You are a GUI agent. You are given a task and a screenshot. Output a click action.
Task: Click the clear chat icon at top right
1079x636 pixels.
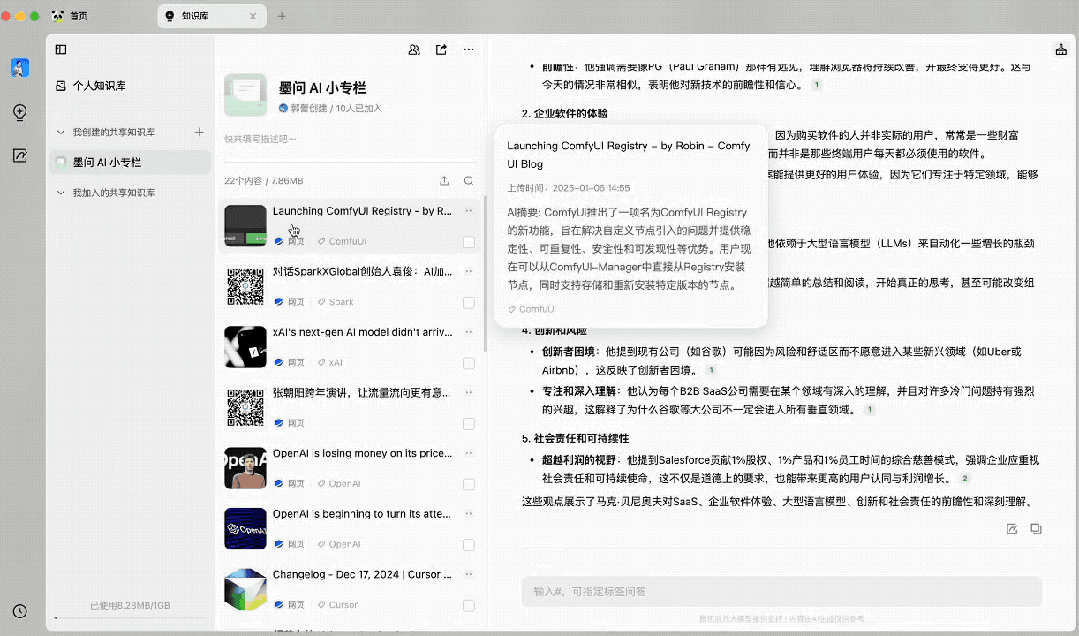1061,50
